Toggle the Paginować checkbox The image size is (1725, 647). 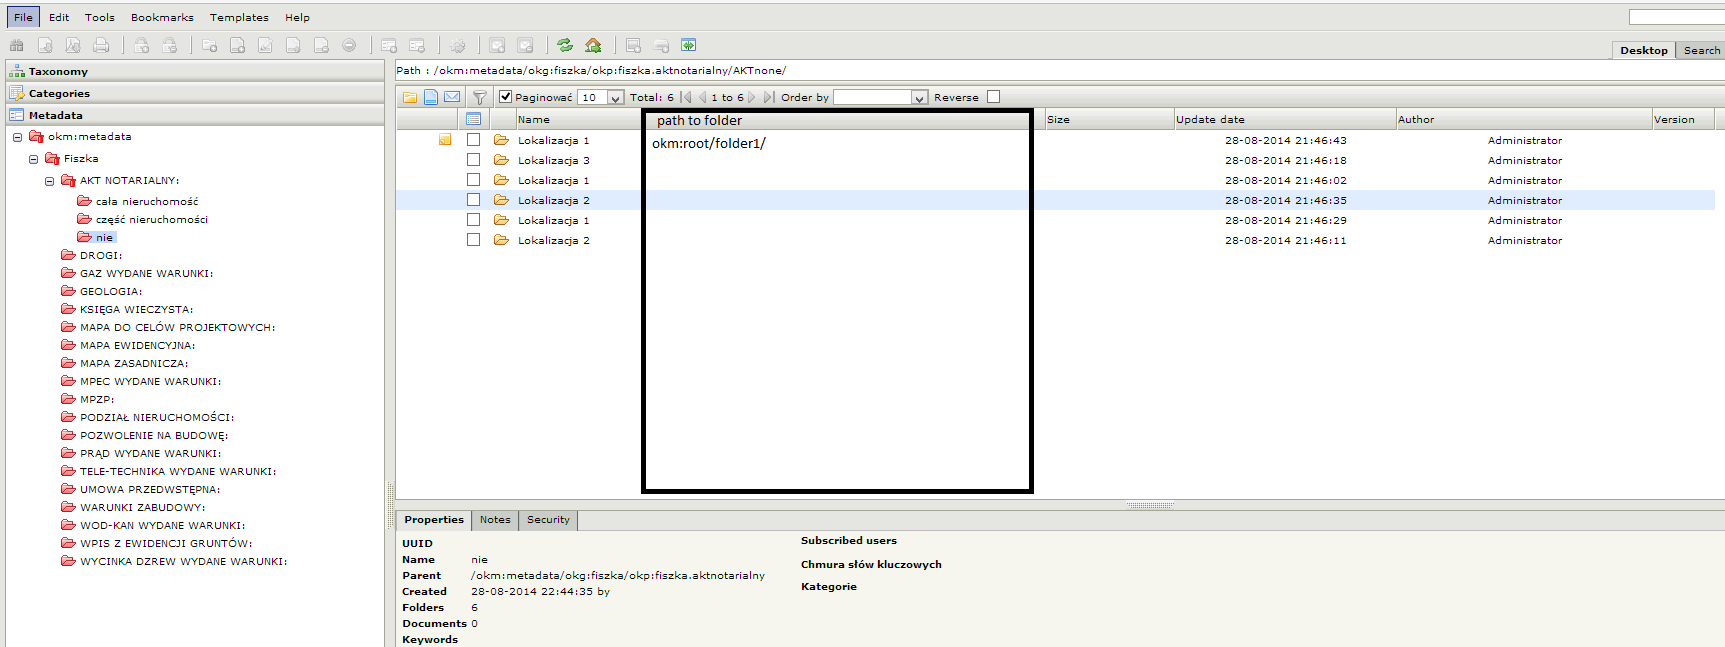[x=505, y=97]
